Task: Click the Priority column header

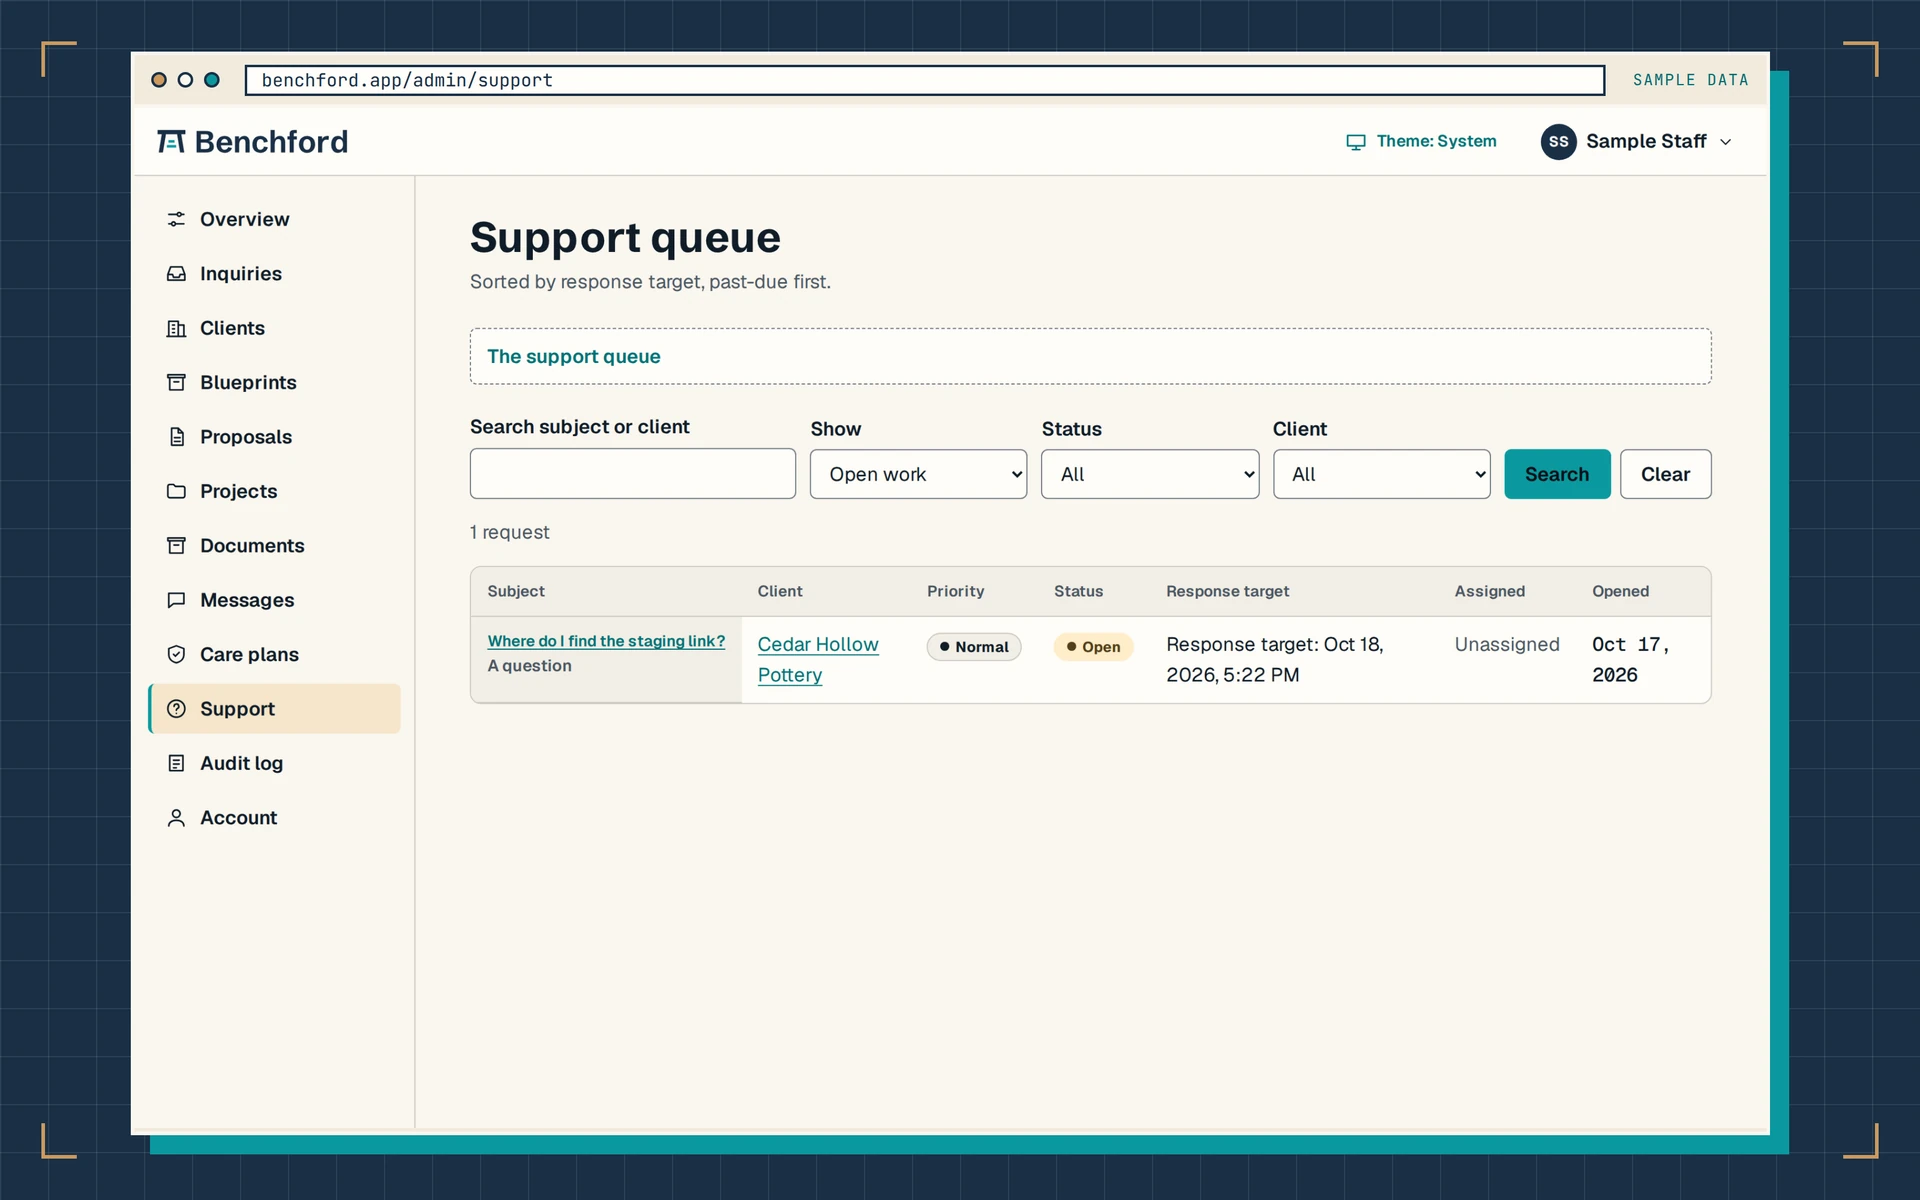Action: [955, 591]
